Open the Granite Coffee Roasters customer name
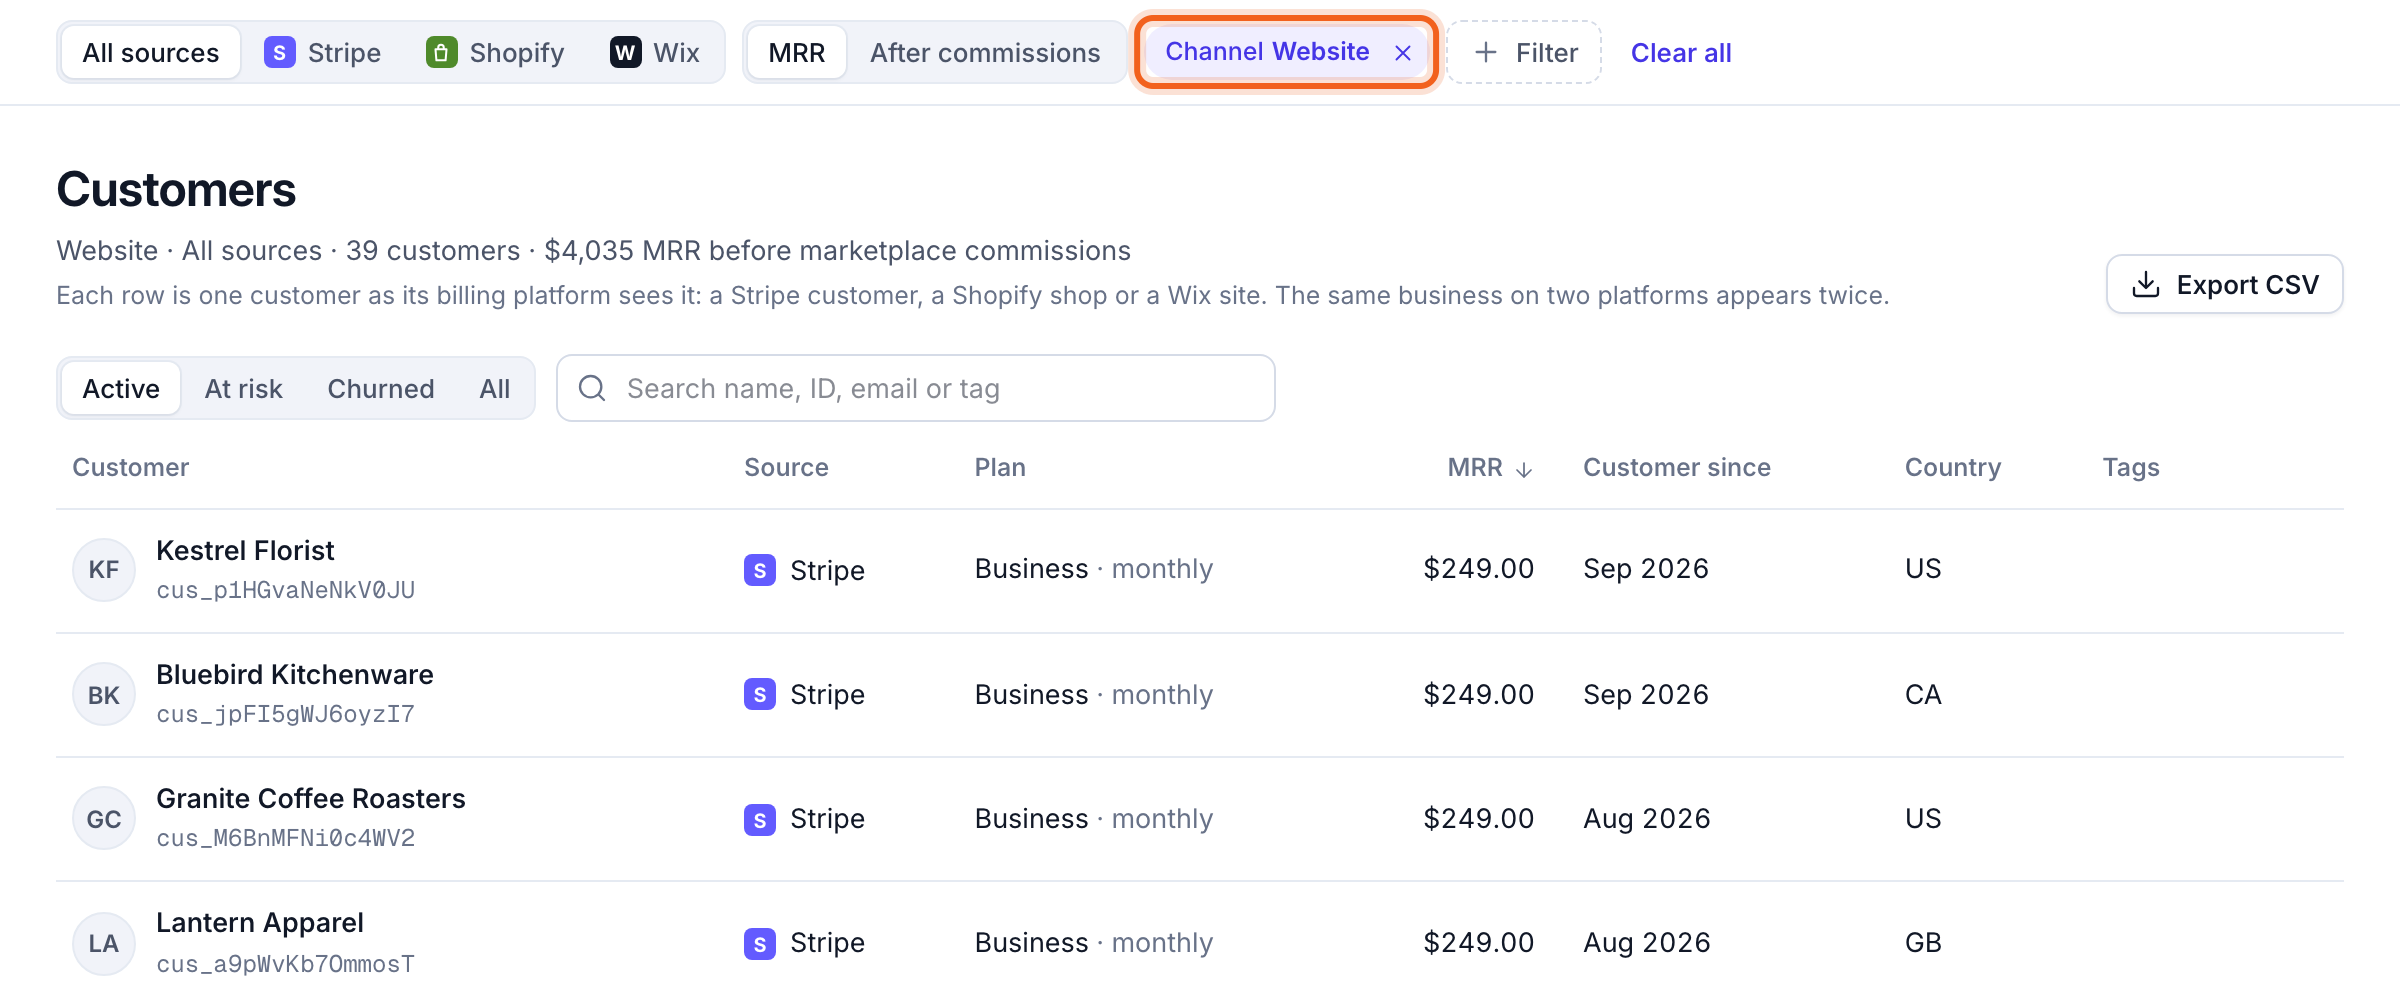The height and width of the screenshot is (1004, 2400). (x=311, y=798)
